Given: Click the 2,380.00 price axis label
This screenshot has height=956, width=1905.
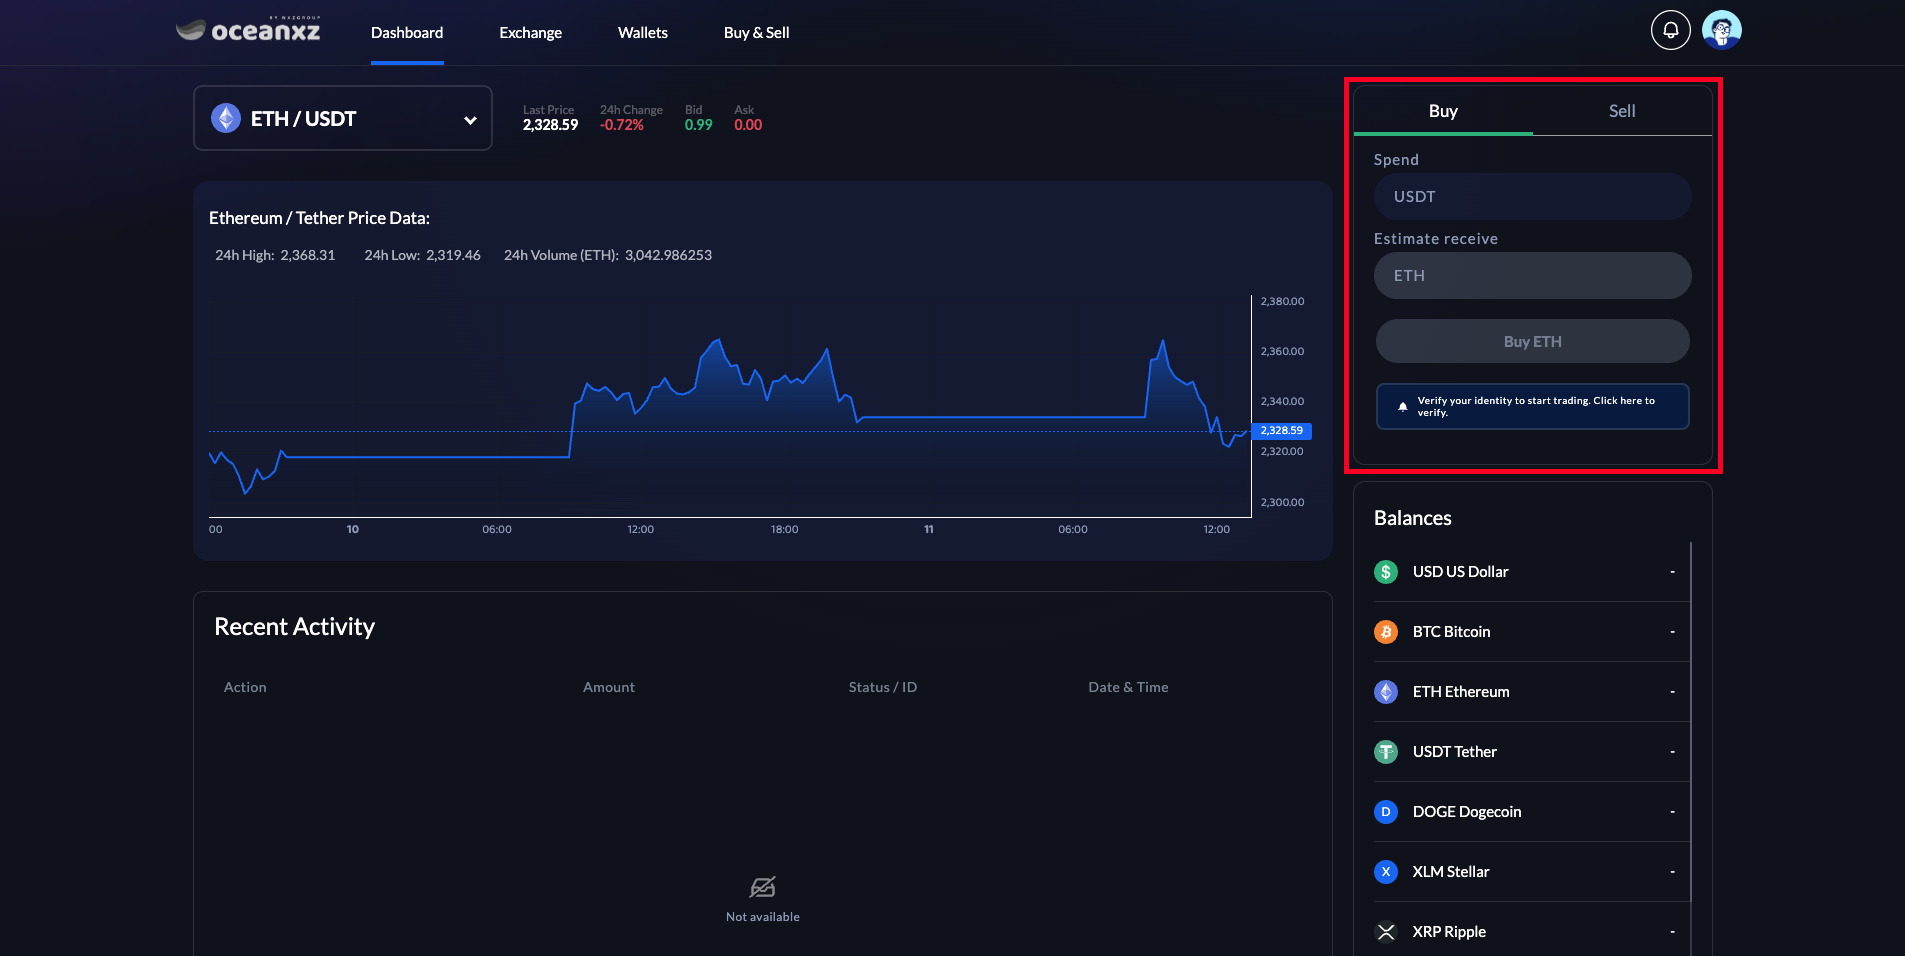Looking at the screenshot, I should point(1282,301).
